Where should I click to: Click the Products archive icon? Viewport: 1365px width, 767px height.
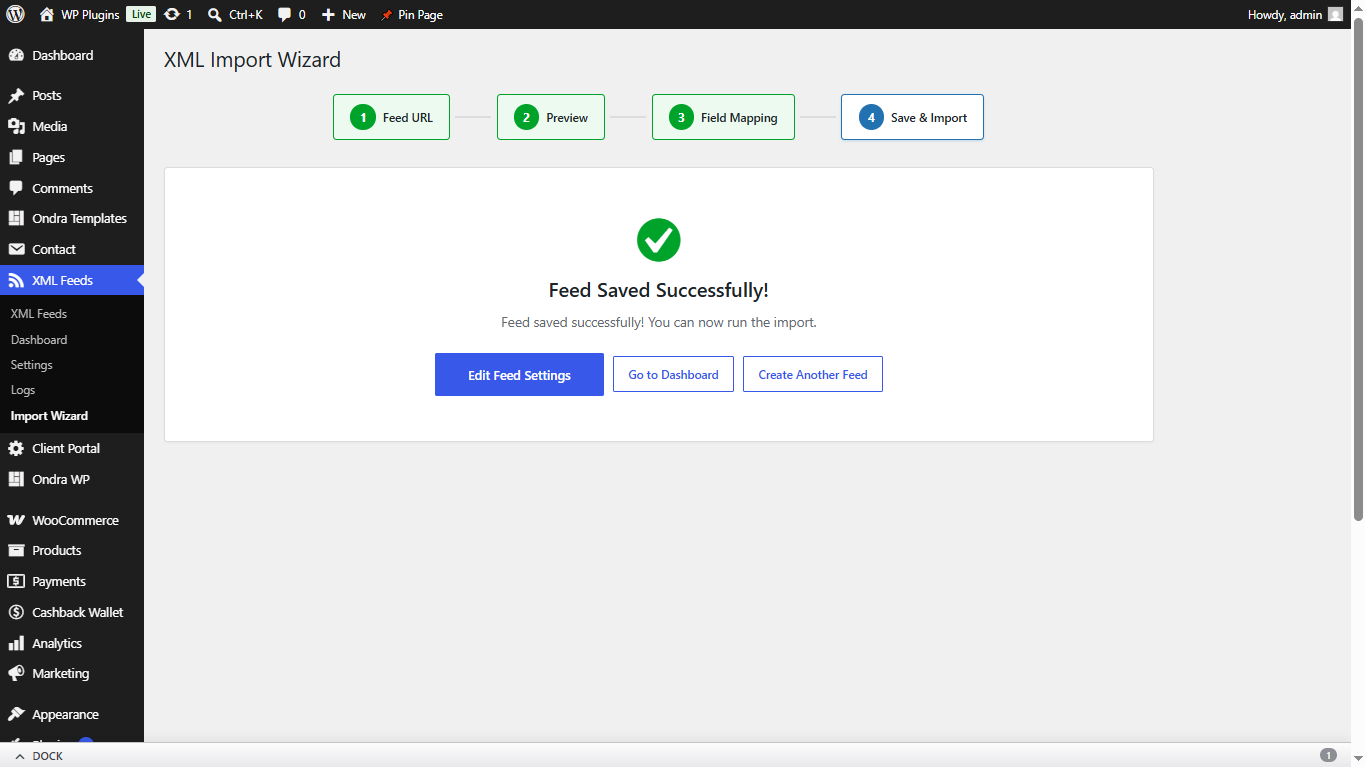tap(16, 550)
